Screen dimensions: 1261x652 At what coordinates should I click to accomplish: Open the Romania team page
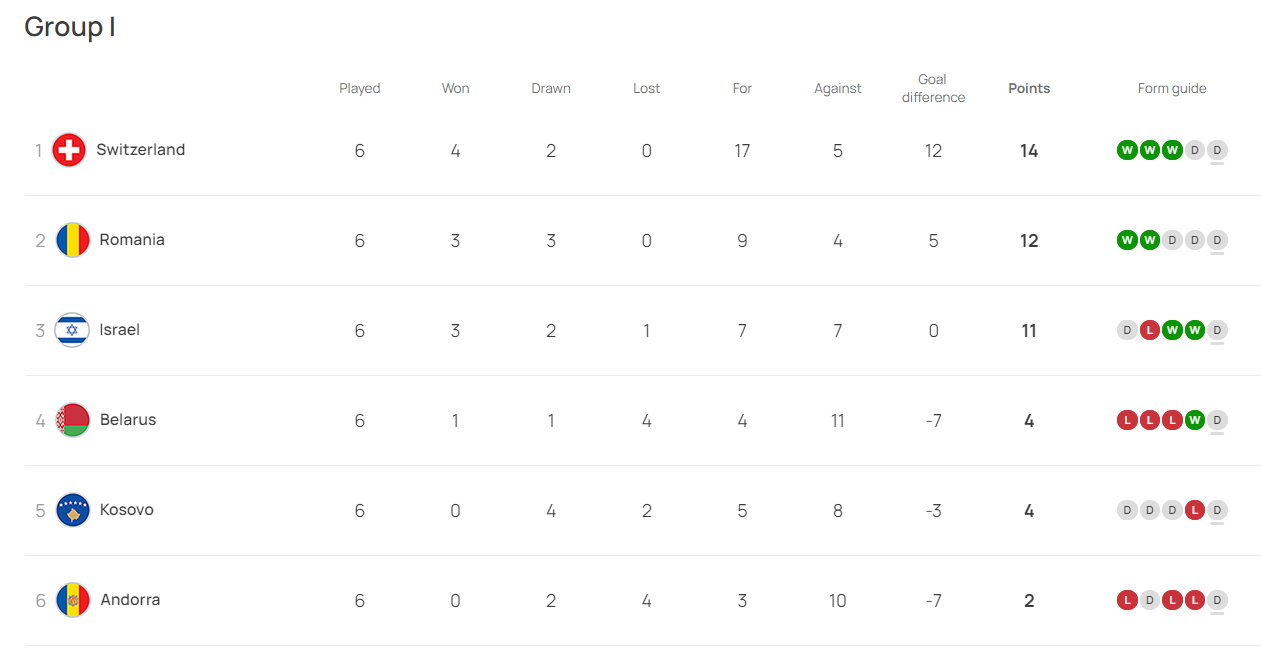[x=132, y=240]
